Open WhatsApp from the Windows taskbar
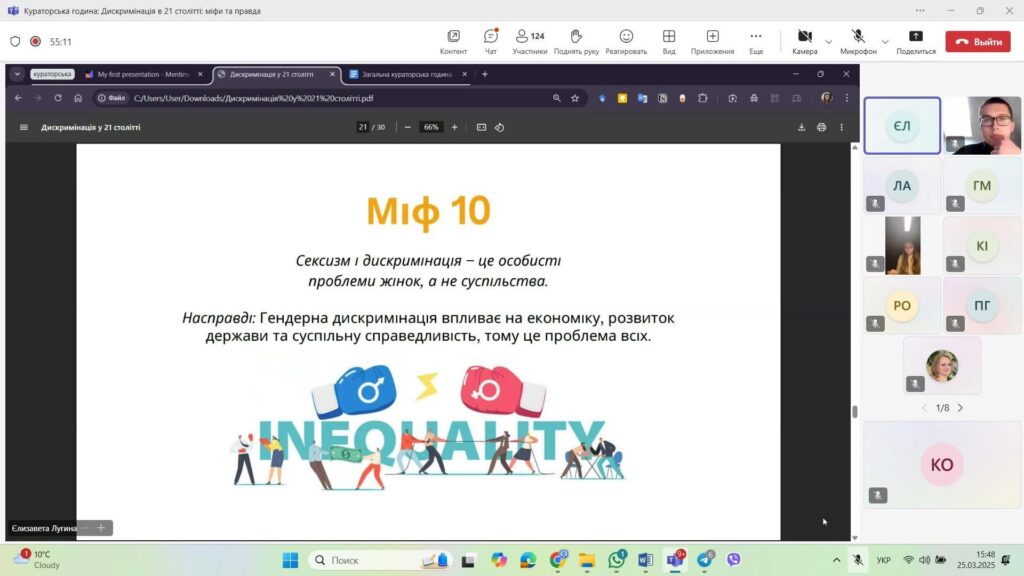The height and width of the screenshot is (576, 1024). tap(617, 560)
